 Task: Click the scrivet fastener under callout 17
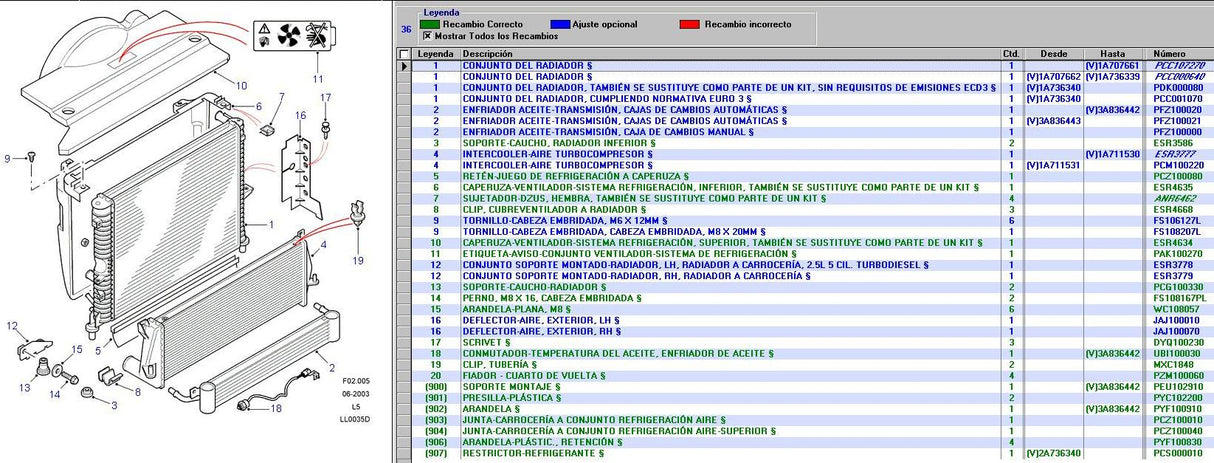pyautogui.click(x=327, y=126)
